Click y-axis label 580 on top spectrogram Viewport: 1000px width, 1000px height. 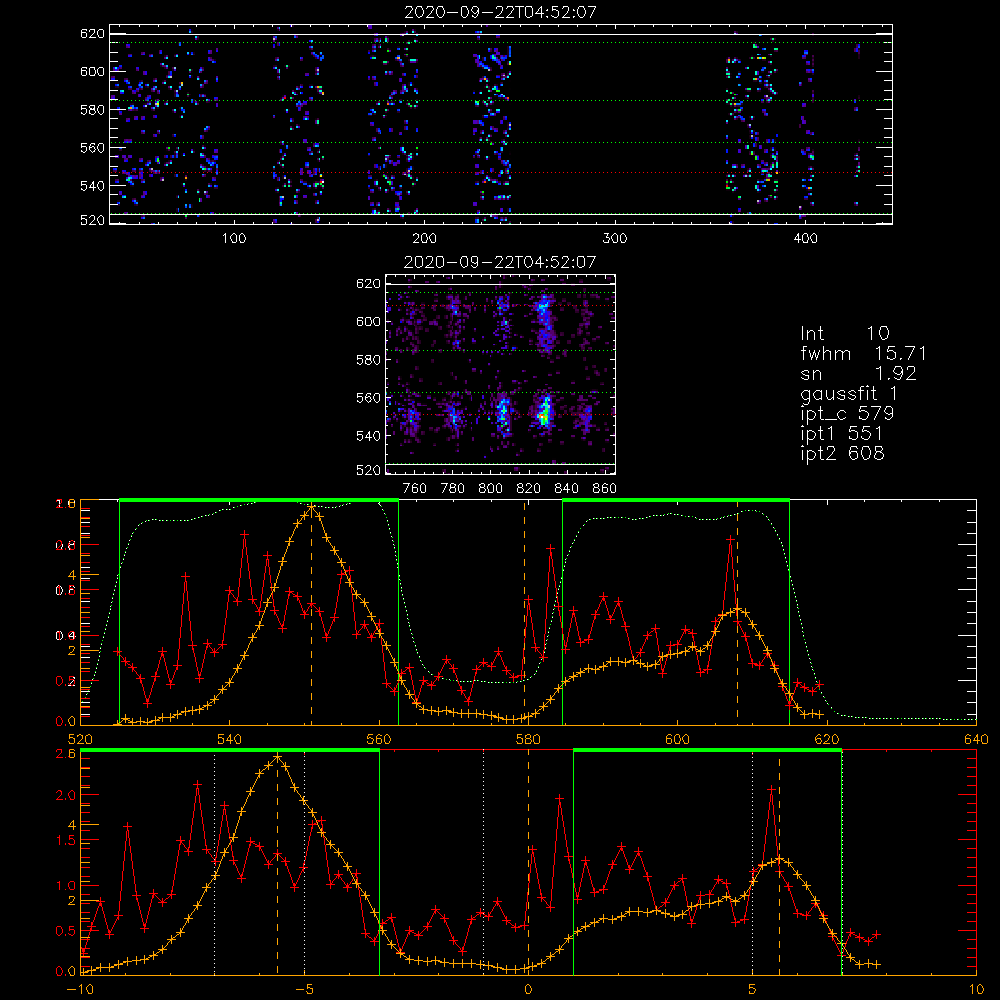pyautogui.click(x=92, y=110)
